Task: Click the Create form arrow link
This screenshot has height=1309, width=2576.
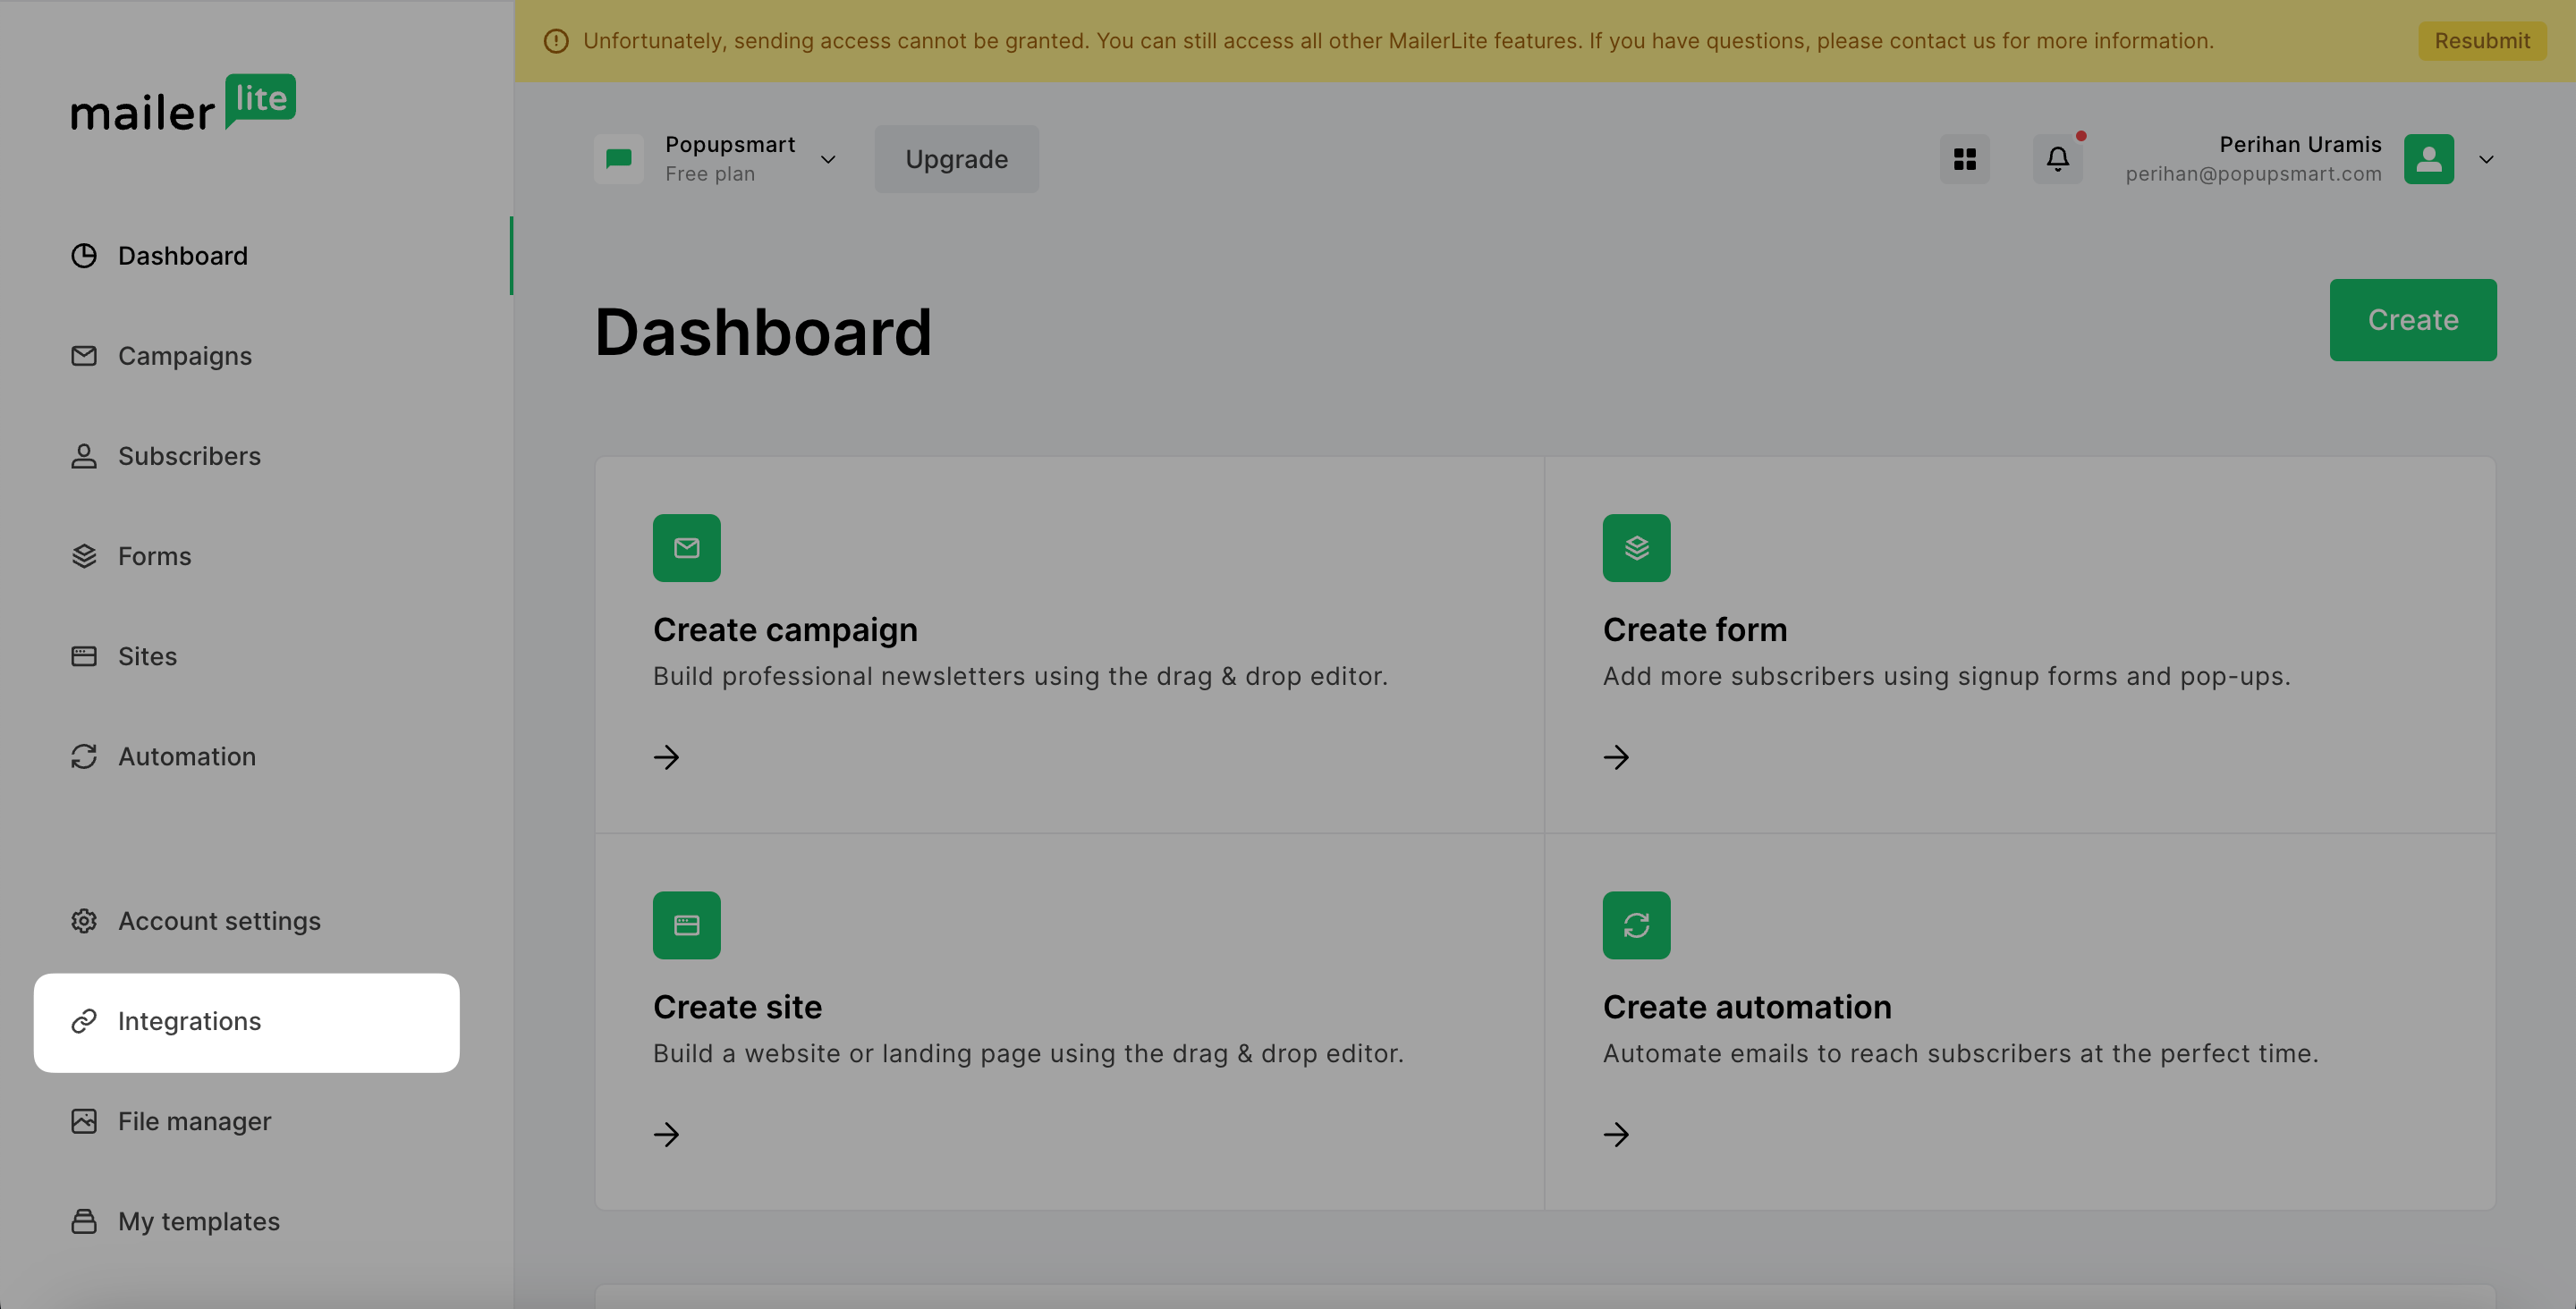Action: 1614,758
